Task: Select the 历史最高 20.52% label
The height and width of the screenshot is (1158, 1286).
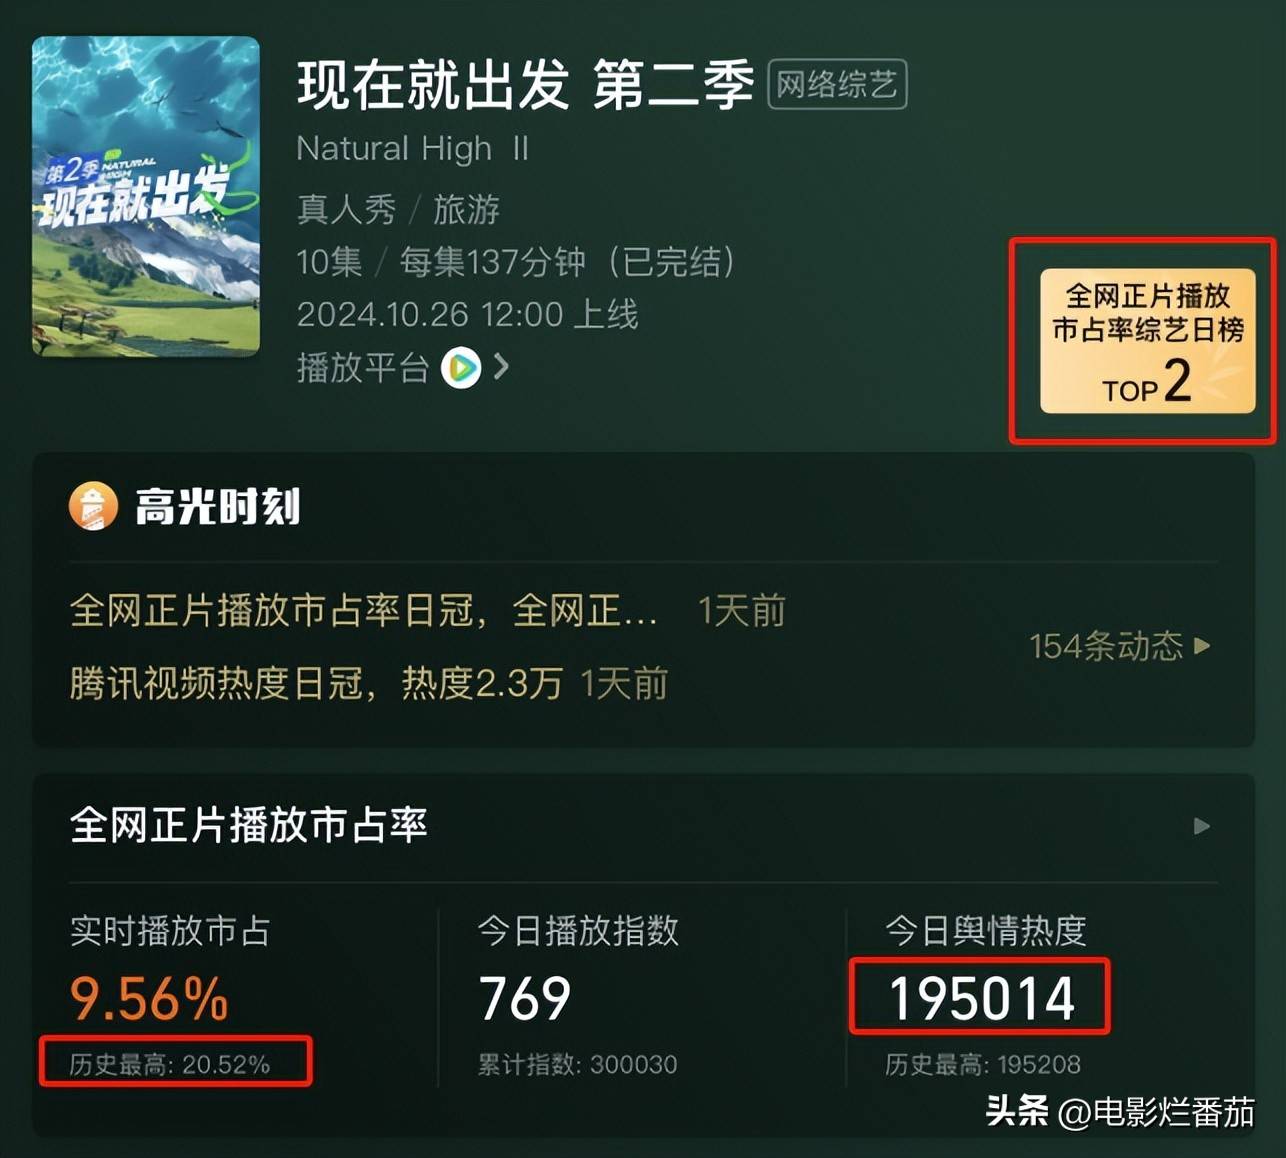Action: (x=170, y=1064)
